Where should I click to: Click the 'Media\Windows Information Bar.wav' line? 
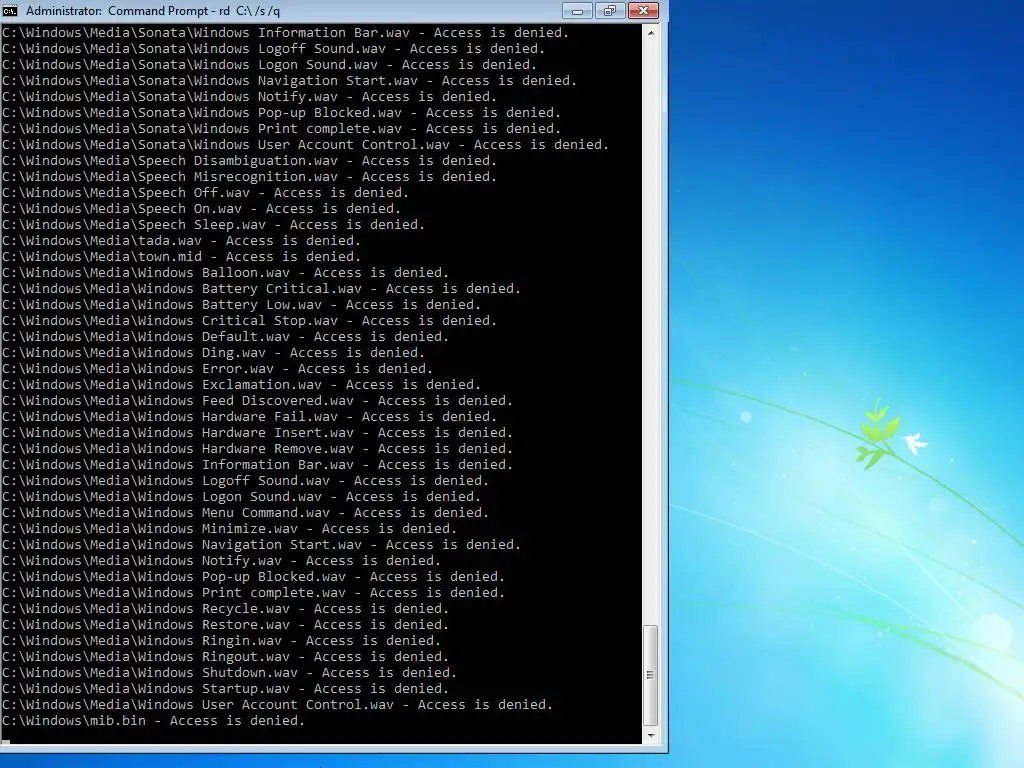point(257,465)
